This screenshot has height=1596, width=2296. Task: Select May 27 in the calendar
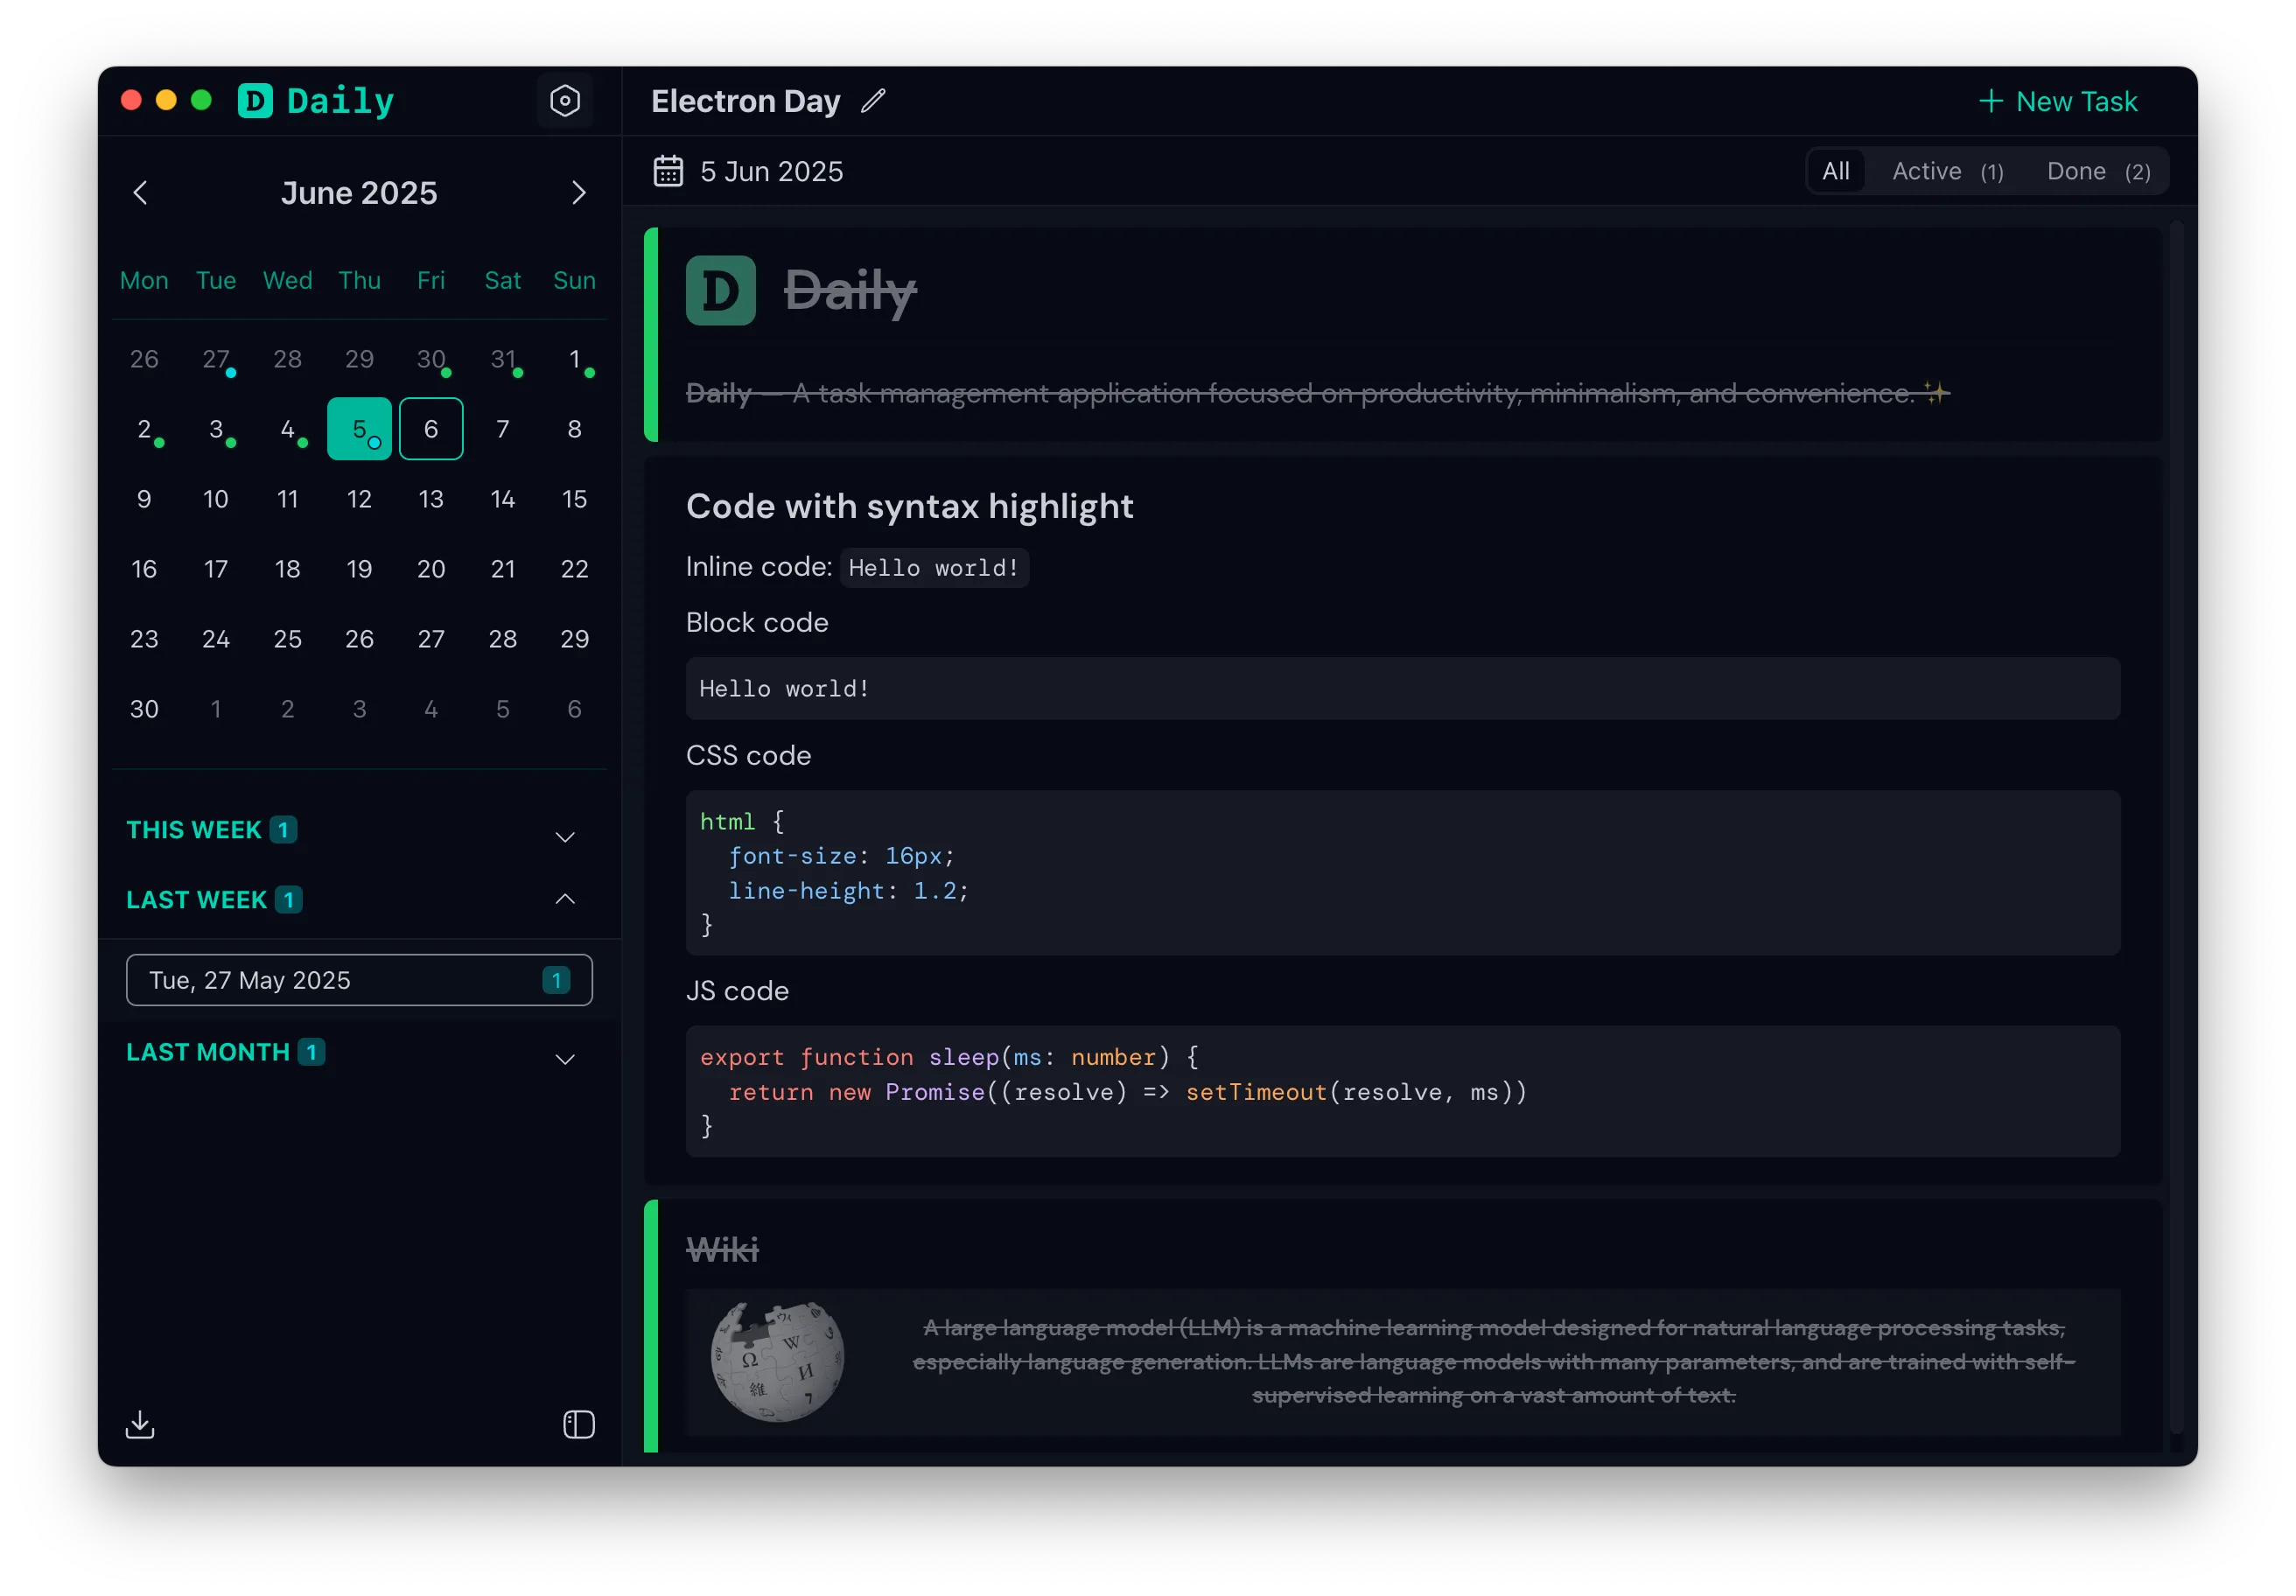tap(216, 359)
